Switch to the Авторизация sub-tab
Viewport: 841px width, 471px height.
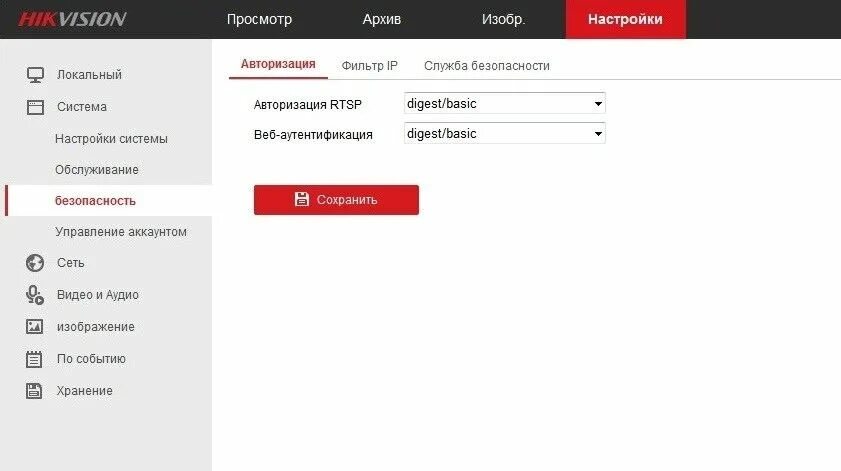coord(278,64)
